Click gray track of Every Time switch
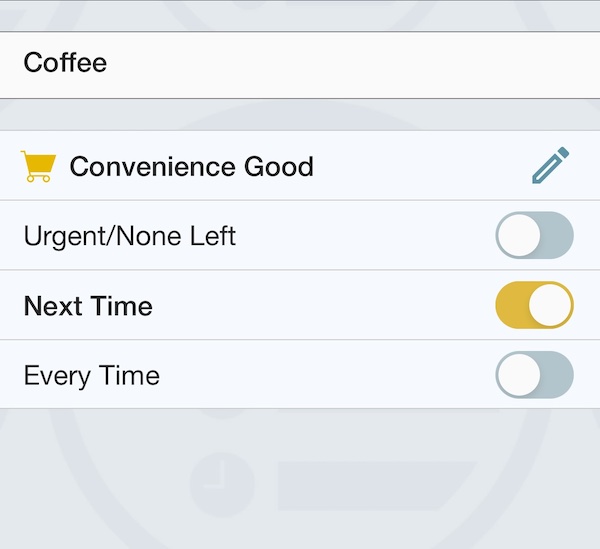The height and width of the screenshot is (549, 600). point(557,375)
